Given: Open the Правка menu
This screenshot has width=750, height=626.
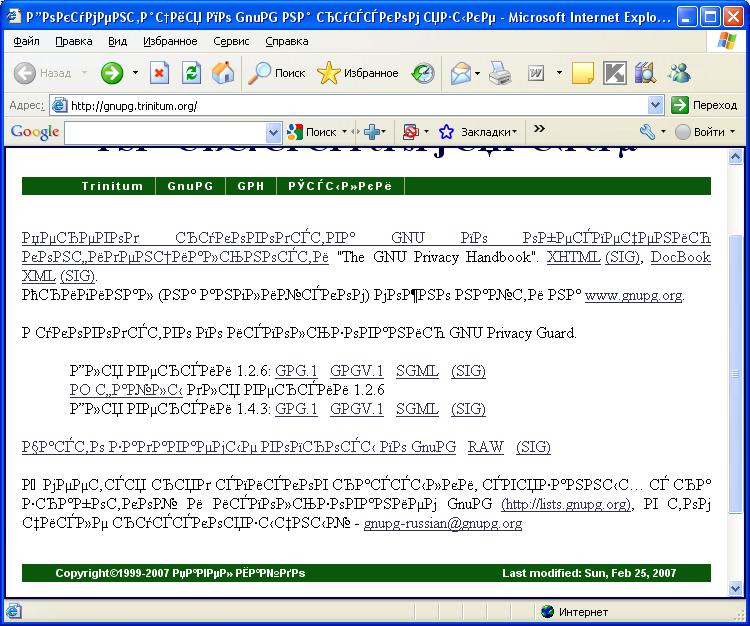Looking at the screenshot, I should coord(74,42).
